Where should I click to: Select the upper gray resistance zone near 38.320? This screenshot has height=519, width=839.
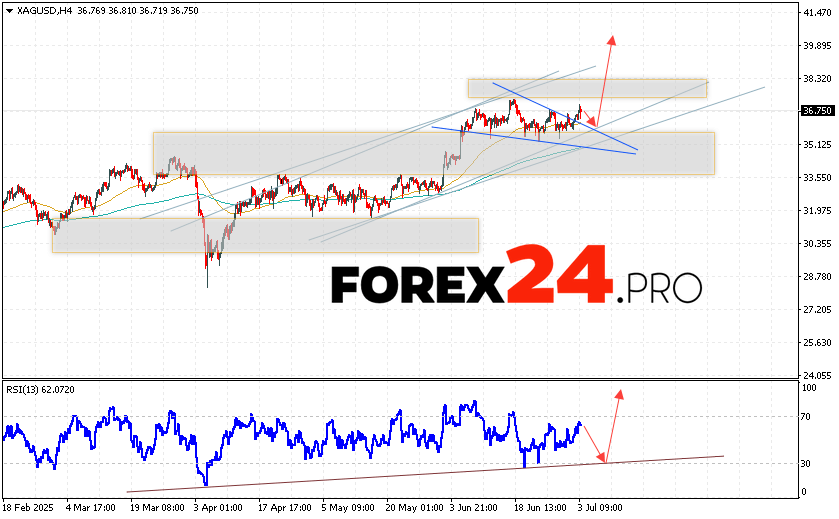(586, 88)
